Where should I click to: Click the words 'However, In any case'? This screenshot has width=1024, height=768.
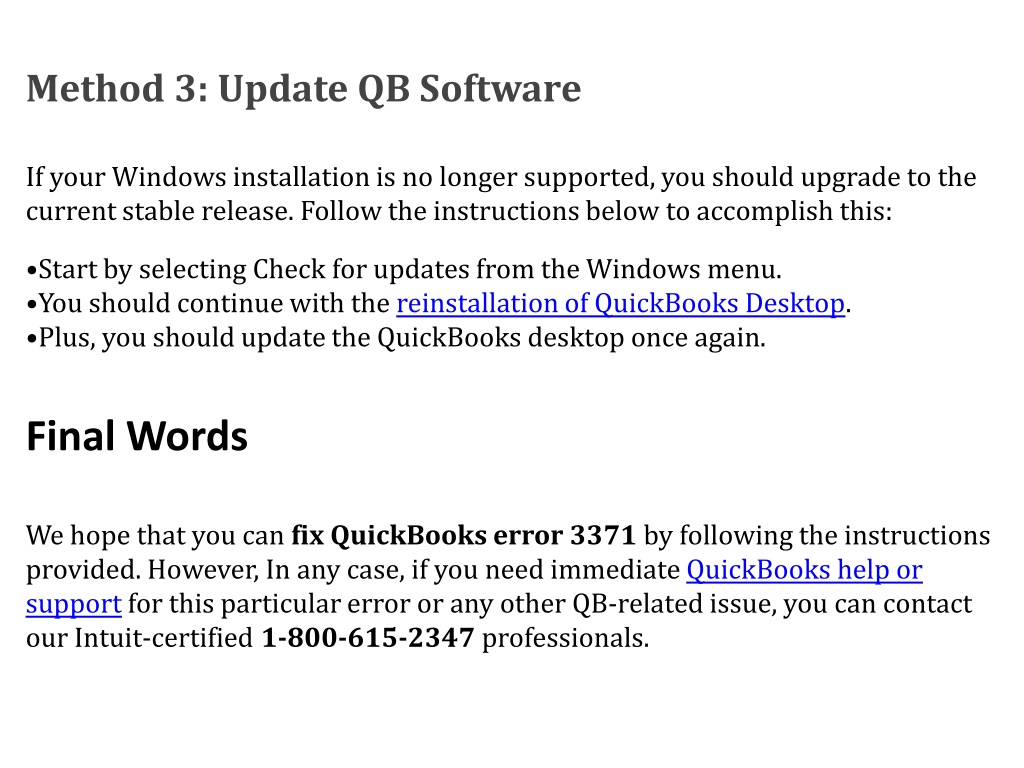(276, 570)
